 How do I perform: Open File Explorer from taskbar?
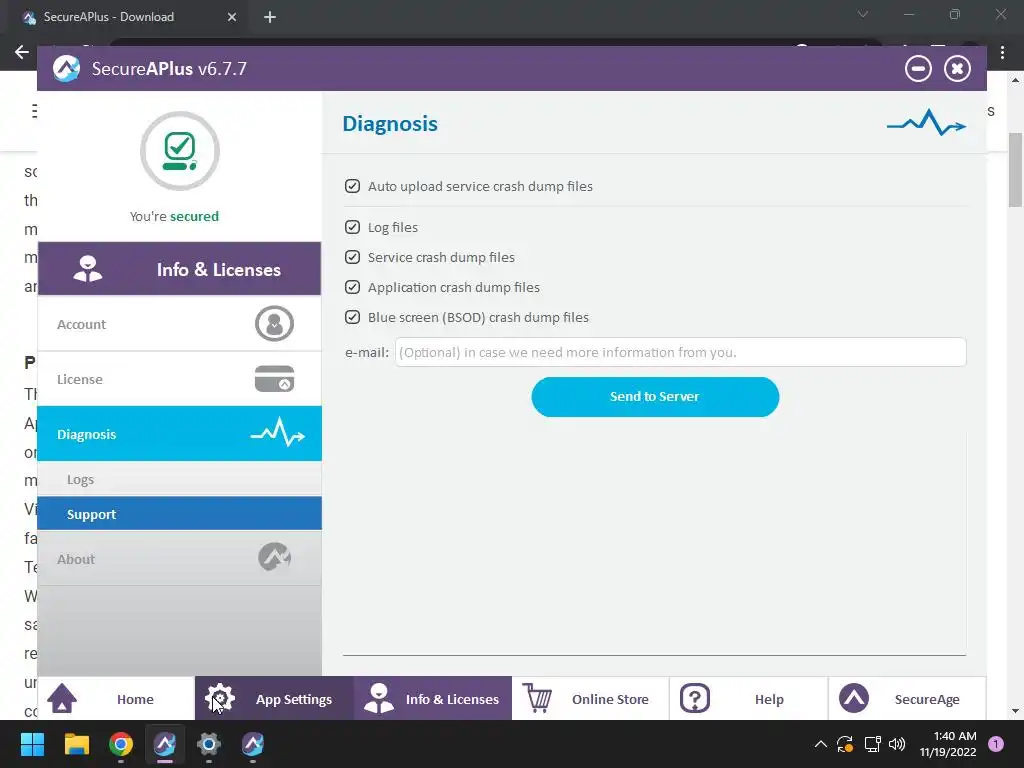(76, 744)
